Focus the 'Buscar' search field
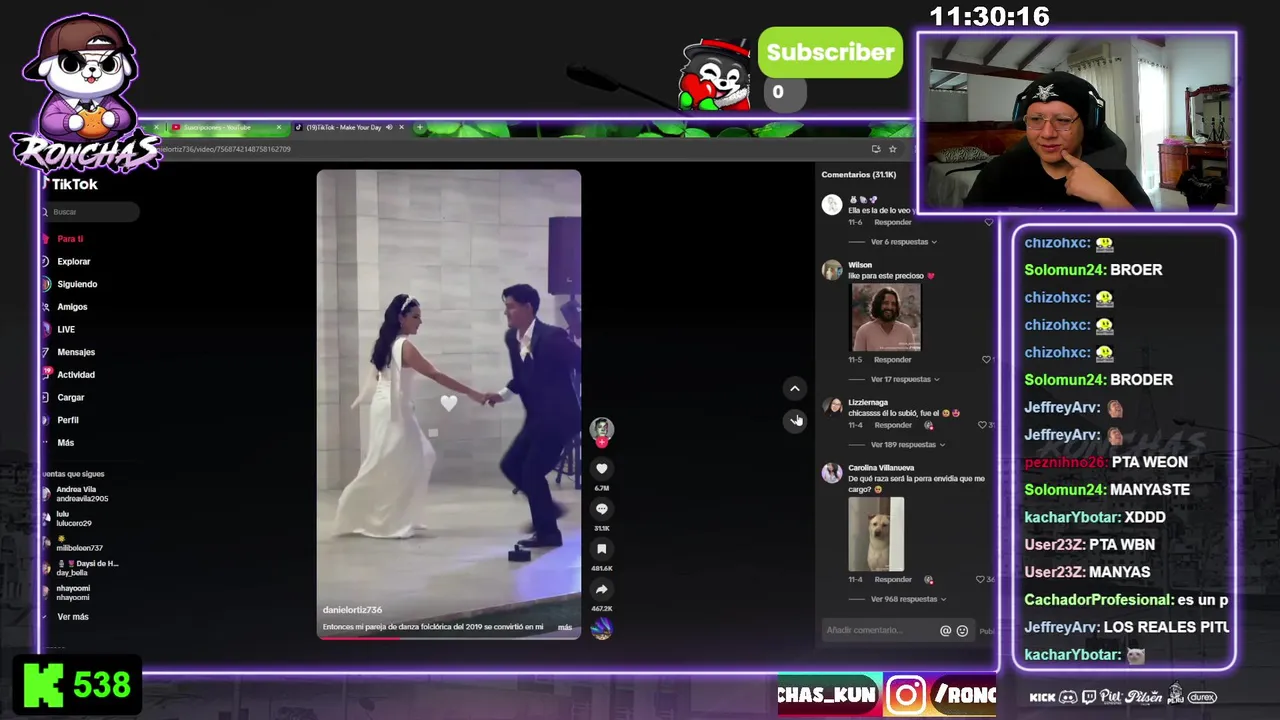Viewport: 1280px width, 720px height. point(91,212)
